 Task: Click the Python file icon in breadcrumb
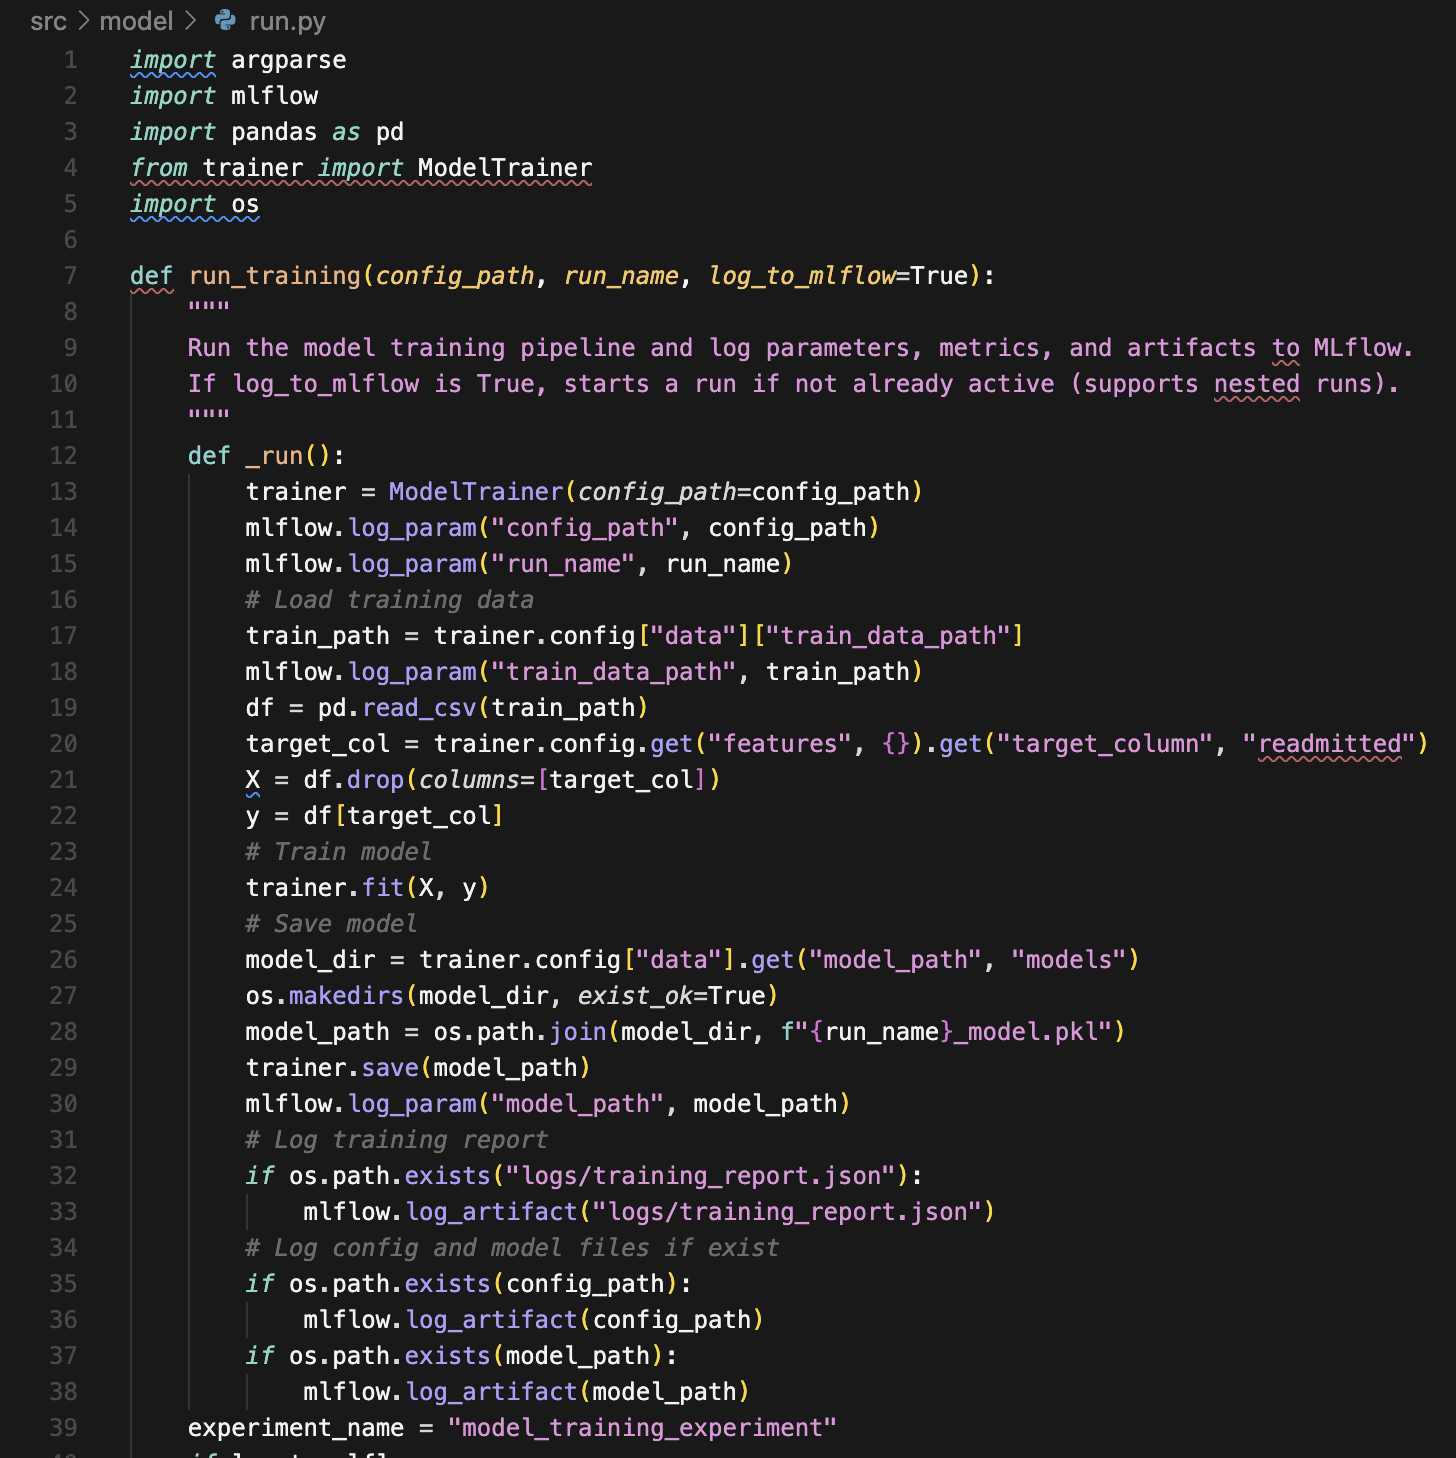226,21
